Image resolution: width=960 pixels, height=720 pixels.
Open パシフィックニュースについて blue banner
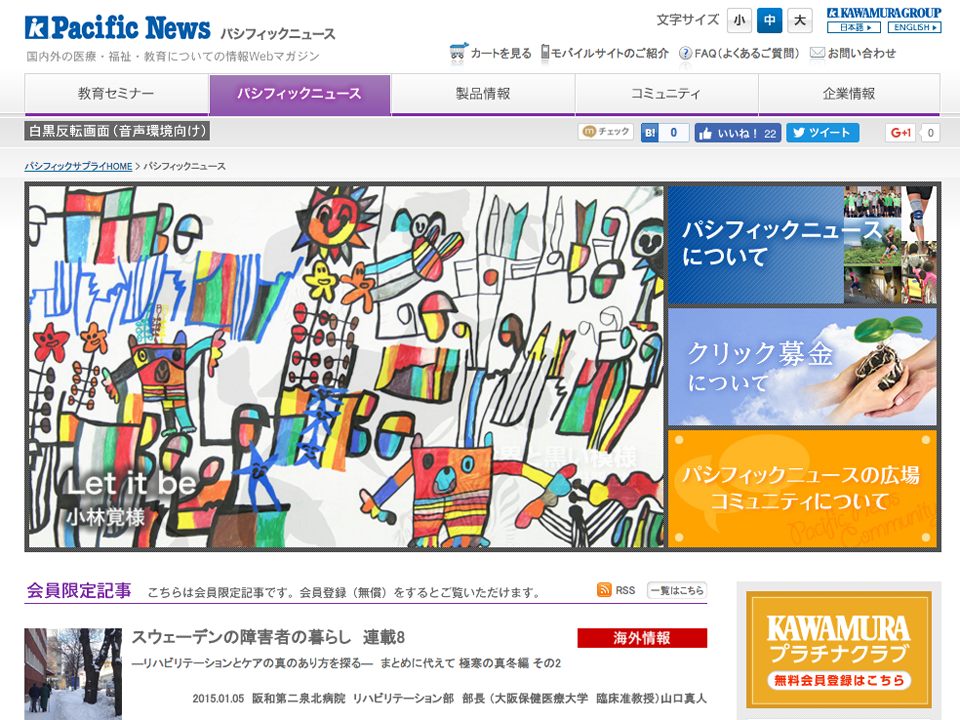point(802,245)
